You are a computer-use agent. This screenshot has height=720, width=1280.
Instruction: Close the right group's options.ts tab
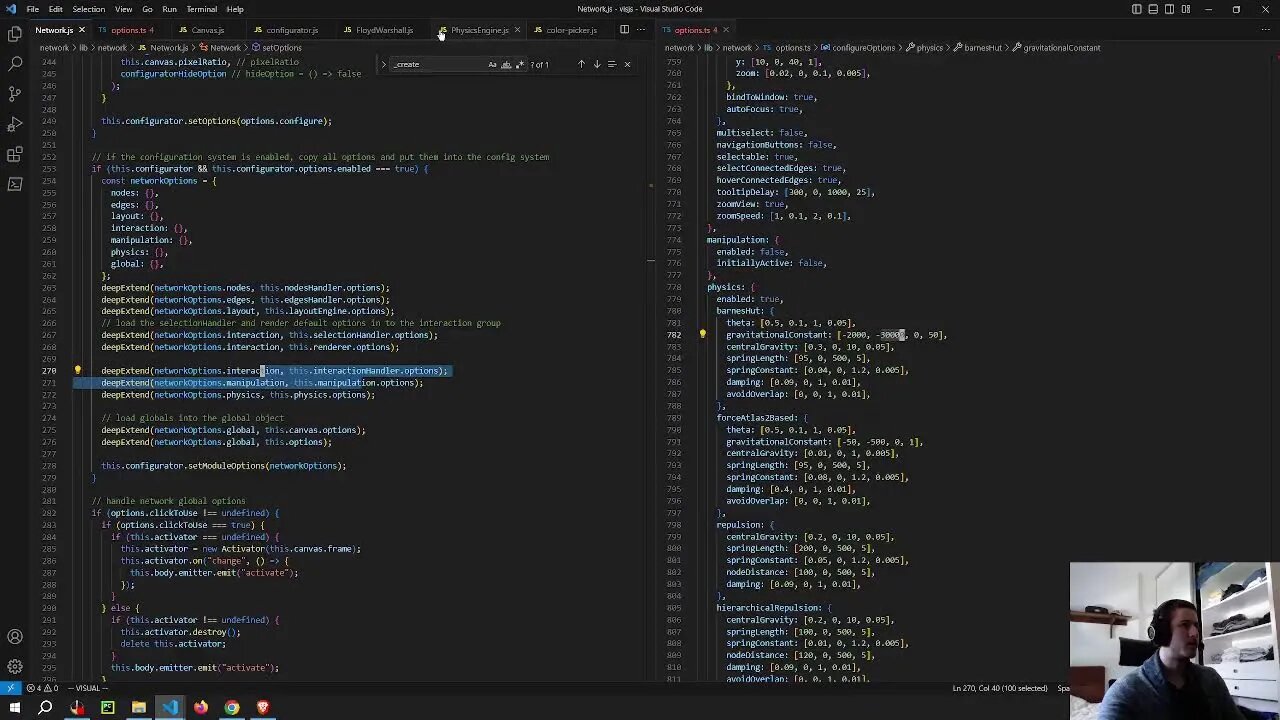(x=726, y=30)
